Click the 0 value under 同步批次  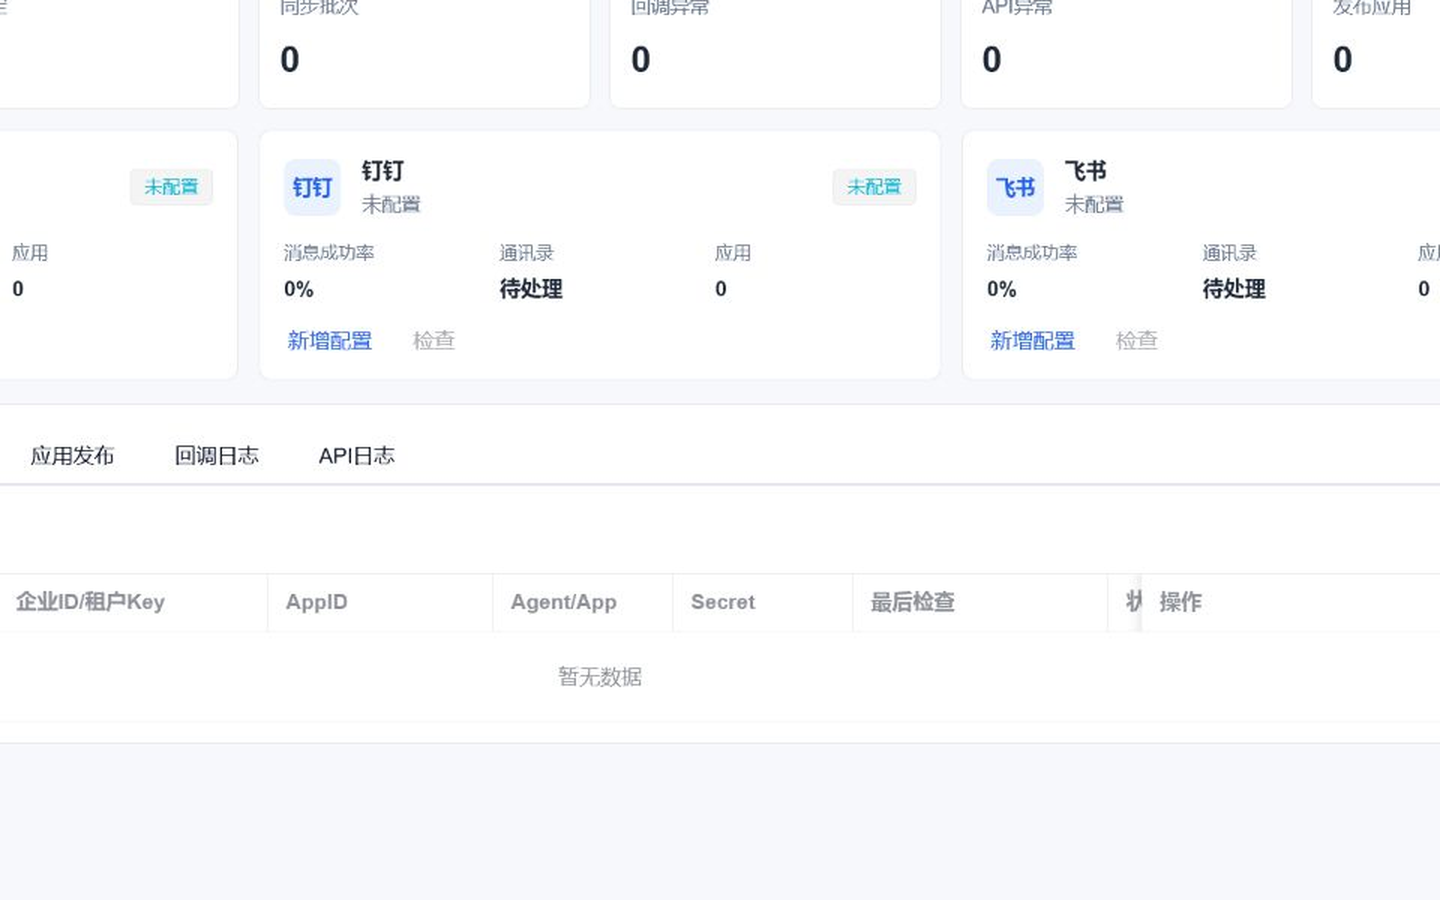(x=290, y=60)
